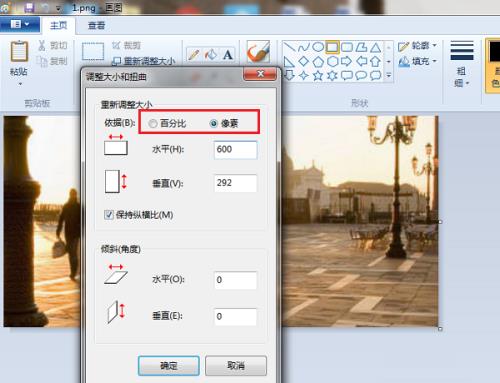This screenshot has width=500, height=383.
Task: Click the undo arrow in title bar
Action: pyautogui.click(x=45, y=8)
